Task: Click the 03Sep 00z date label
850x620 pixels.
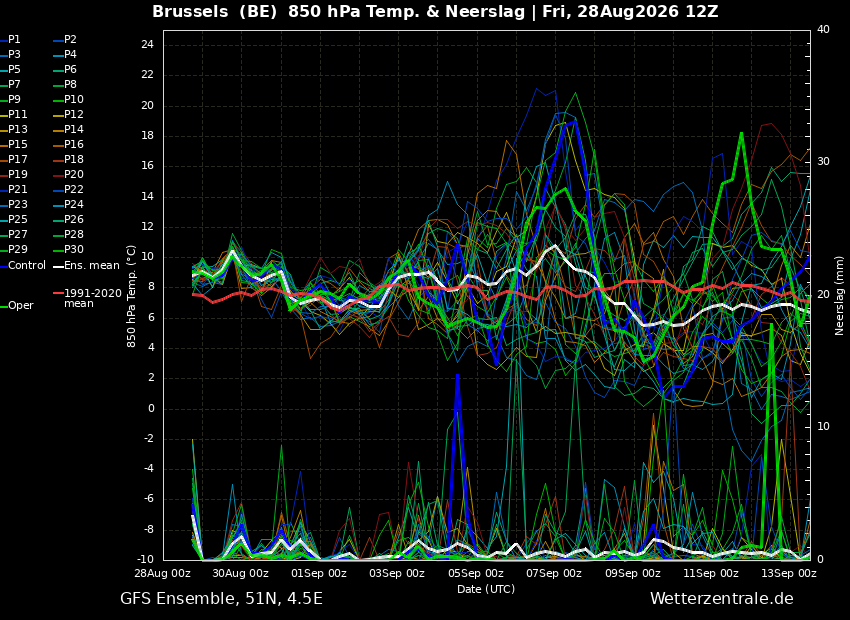Action: [398, 573]
